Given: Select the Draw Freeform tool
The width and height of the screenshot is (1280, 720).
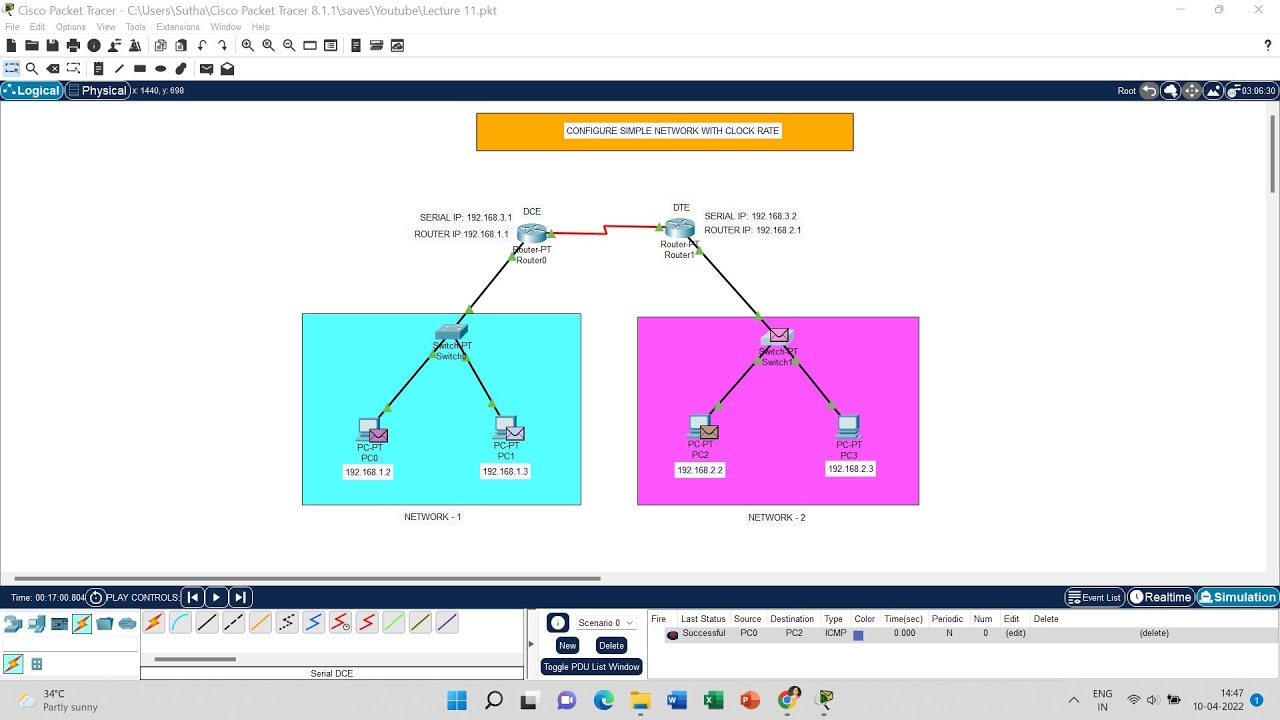Looking at the screenshot, I should (181, 69).
